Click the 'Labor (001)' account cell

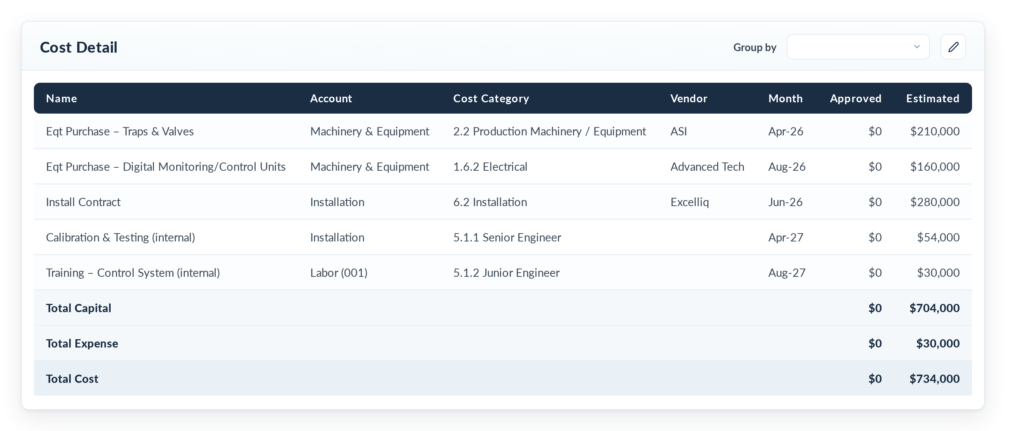click(x=338, y=272)
